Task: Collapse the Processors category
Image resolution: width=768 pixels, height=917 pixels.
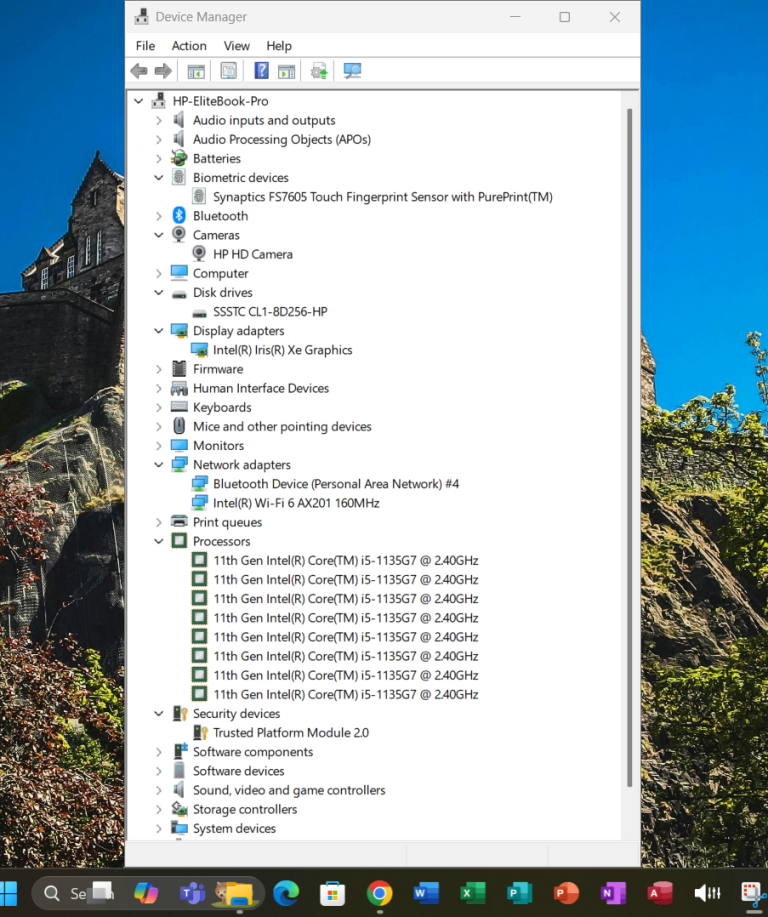Action: pos(159,542)
